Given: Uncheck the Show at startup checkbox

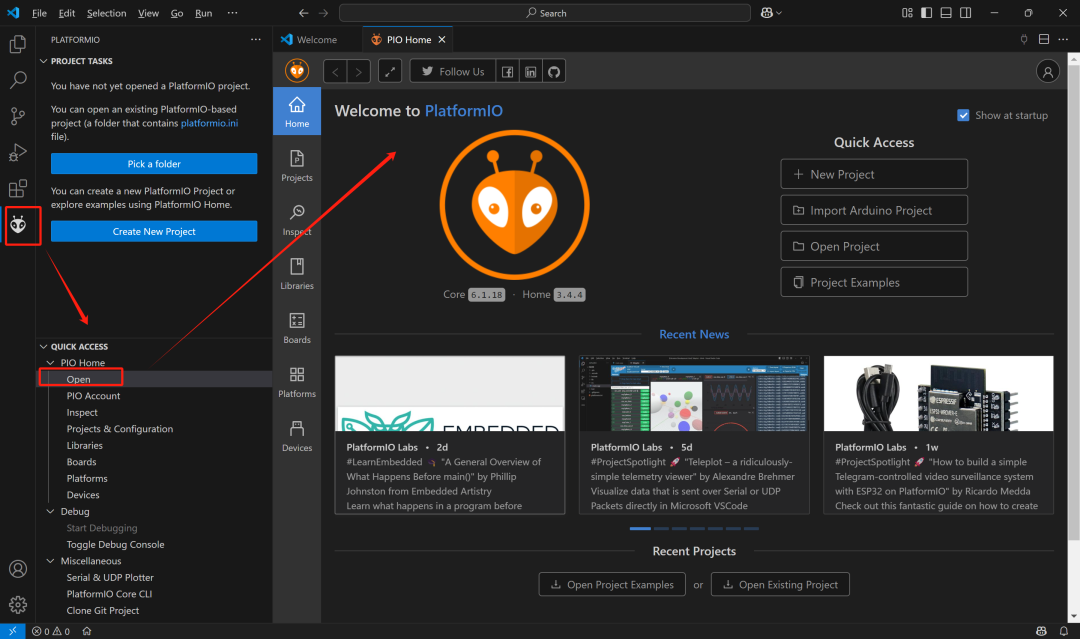Looking at the screenshot, I should [963, 115].
